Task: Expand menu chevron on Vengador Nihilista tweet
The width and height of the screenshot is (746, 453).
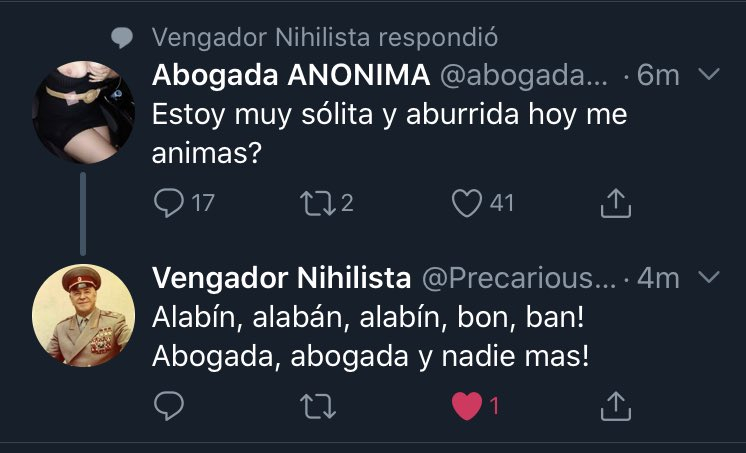Action: click(708, 277)
